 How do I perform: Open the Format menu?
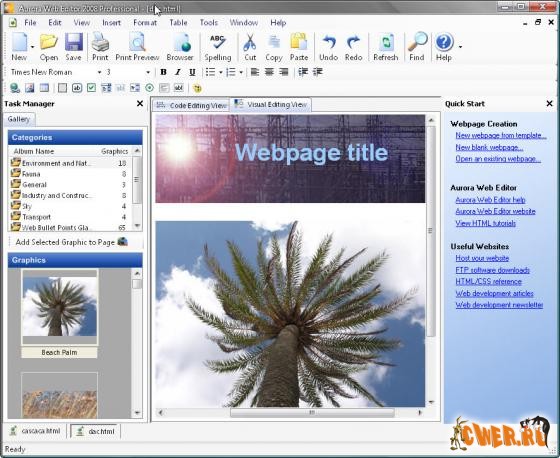[145, 23]
